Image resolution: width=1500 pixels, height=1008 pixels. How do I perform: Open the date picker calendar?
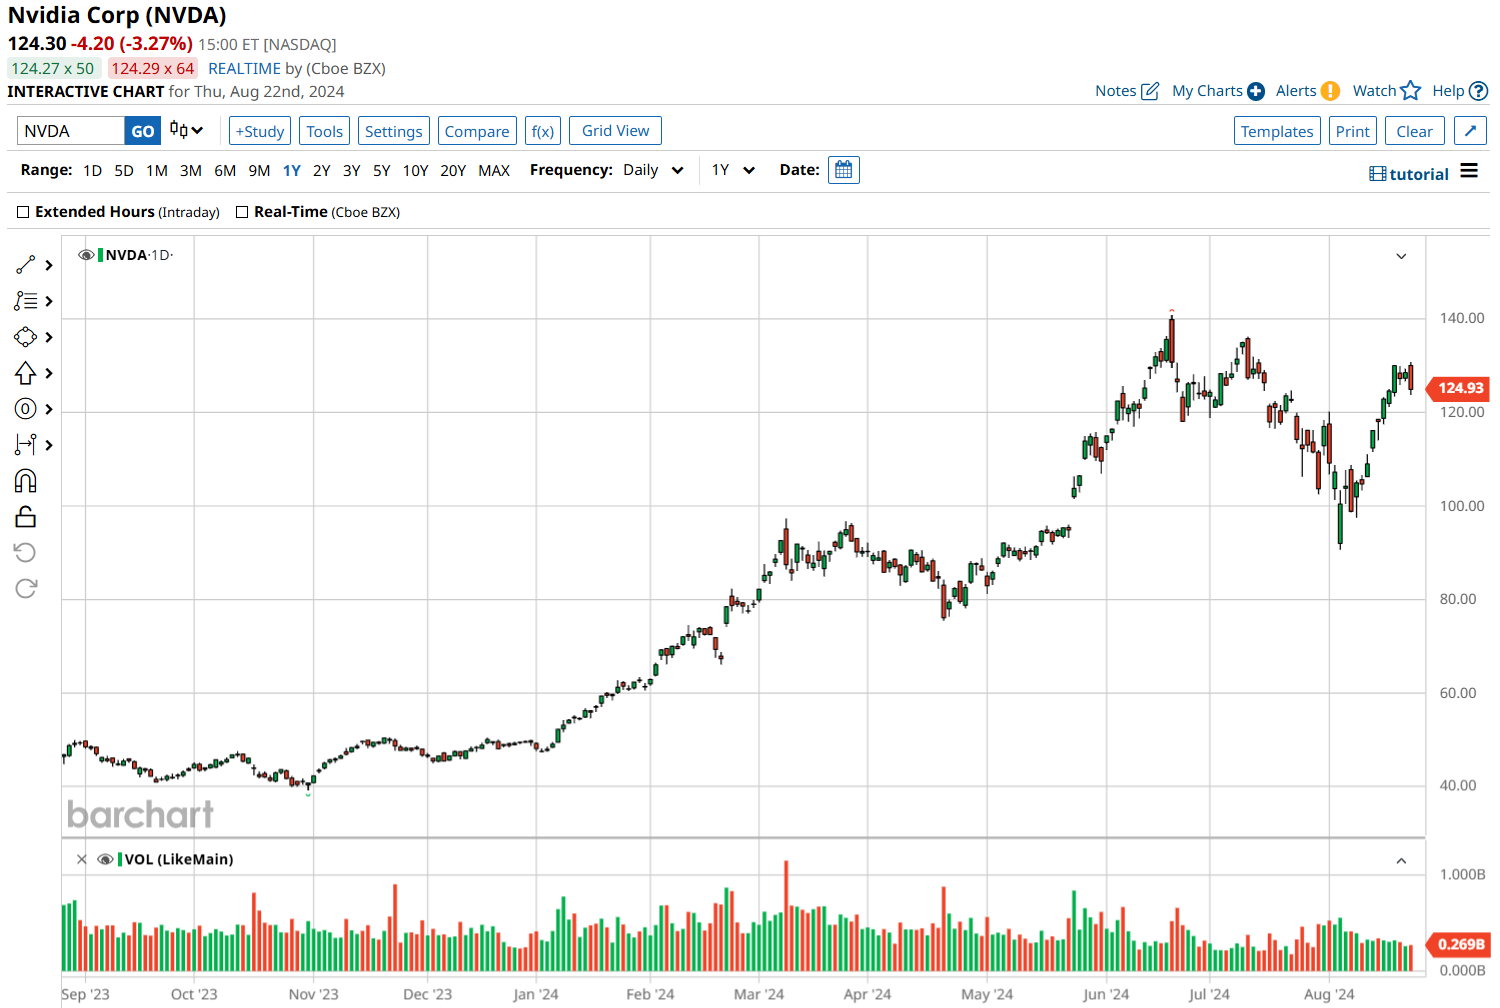[843, 169]
